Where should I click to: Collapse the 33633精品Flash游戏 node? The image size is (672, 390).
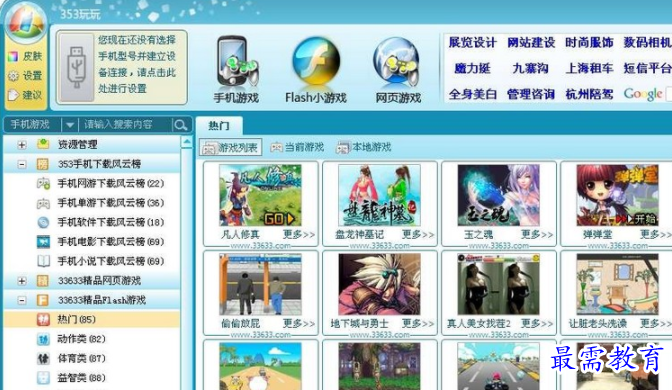pyautogui.click(x=21, y=300)
